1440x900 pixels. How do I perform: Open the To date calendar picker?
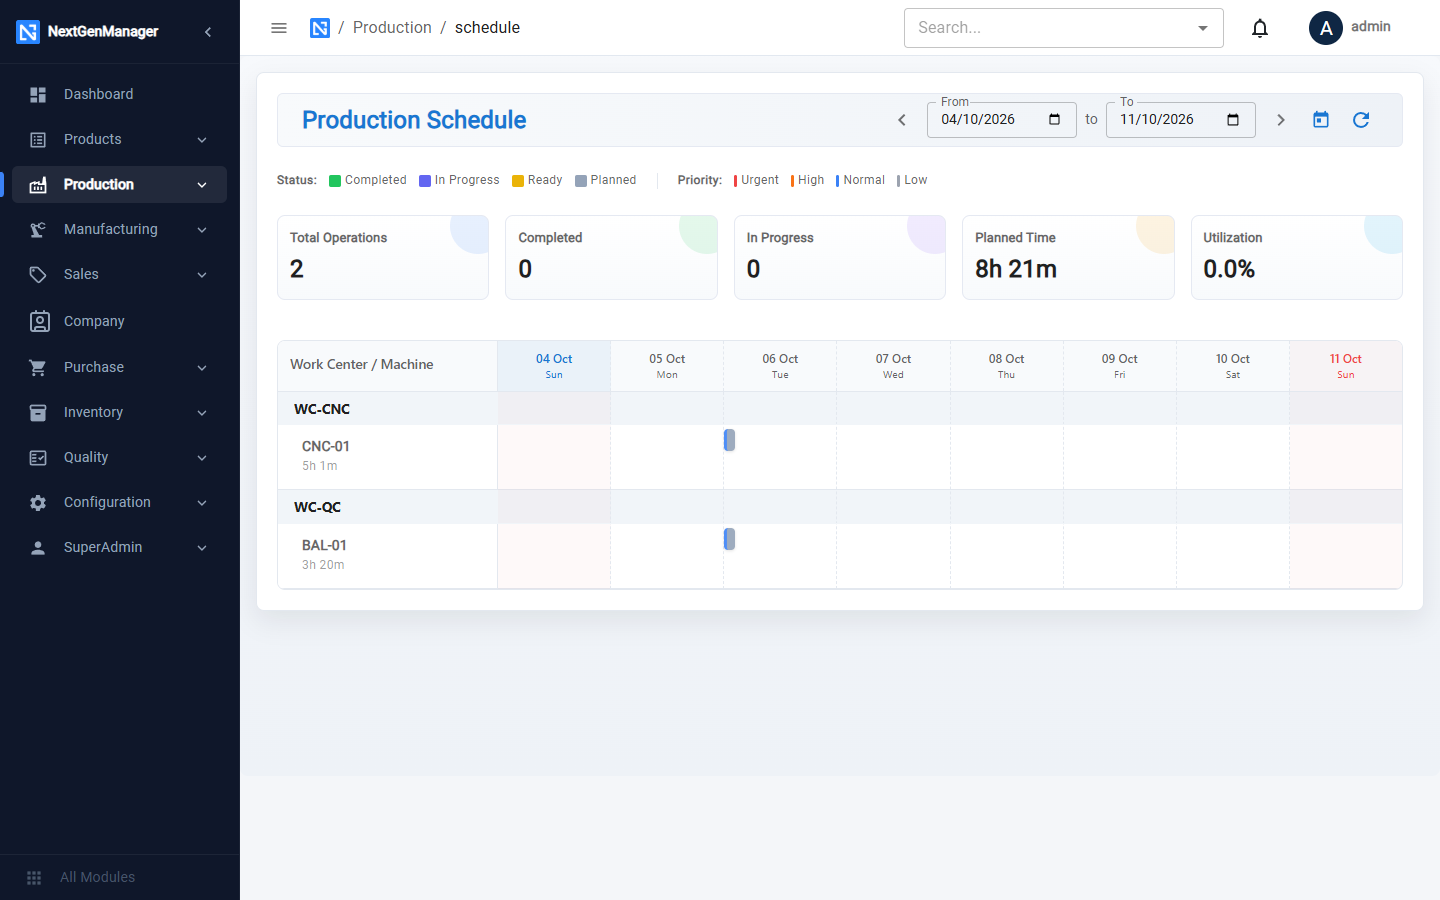1233,120
